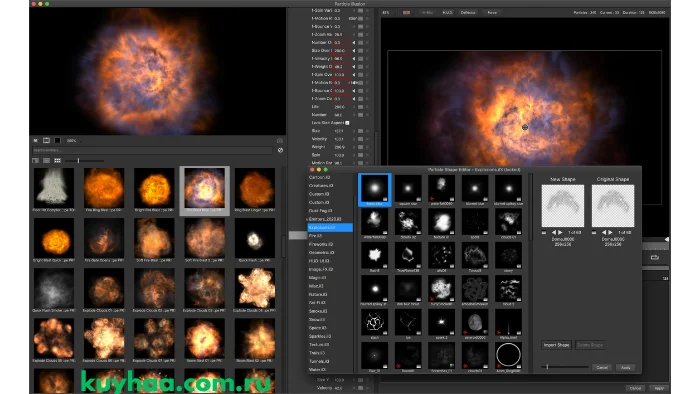Adjust shape thumbnail zoom slider in shape editor
Screen dimensions: 700x394
pos(564,367)
